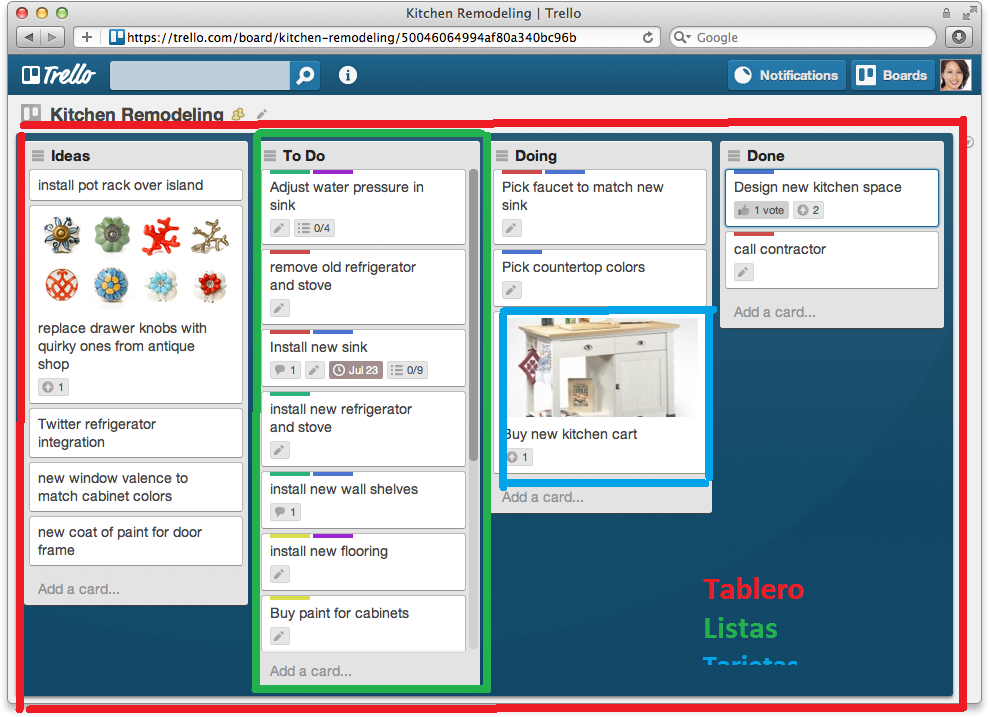Open the drawer knobs image thumbnail
989x717 pixels.
pyautogui.click(x=136, y=260)
